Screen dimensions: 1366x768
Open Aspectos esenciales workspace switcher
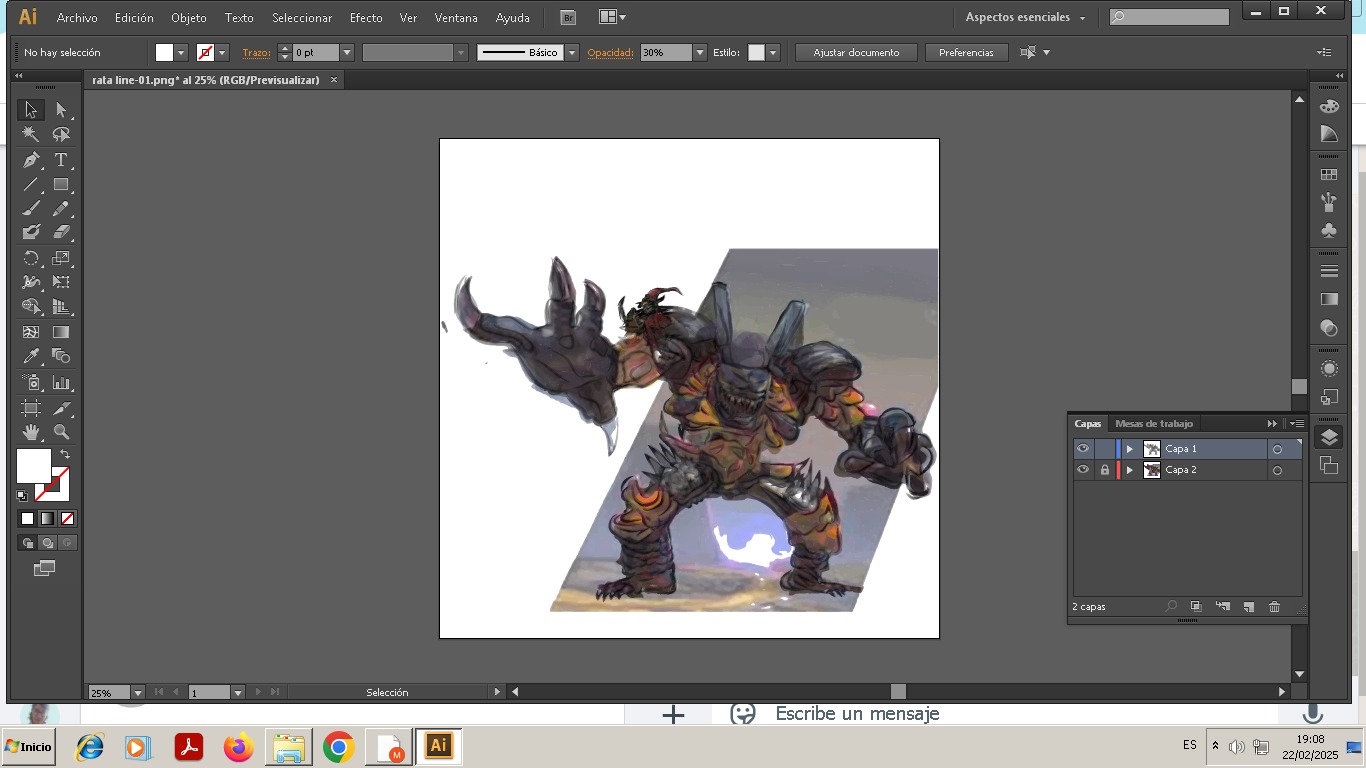coord(1026,18)
